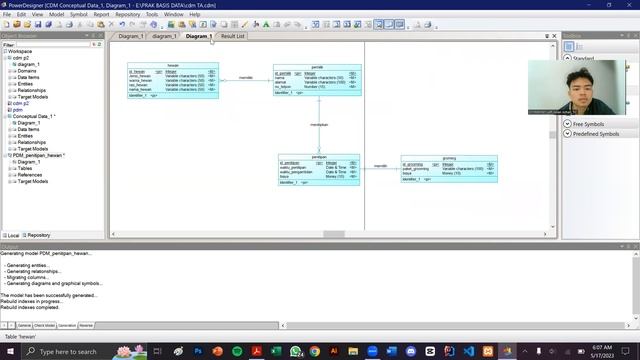
Task: Open the Tools menu
Action: click(152, 14)
